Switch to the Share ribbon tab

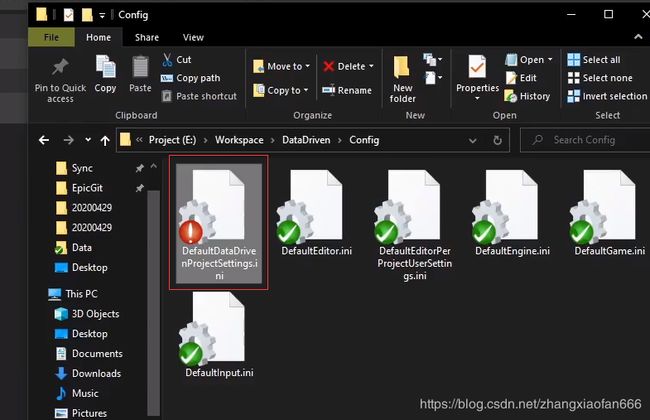point(147,37)
